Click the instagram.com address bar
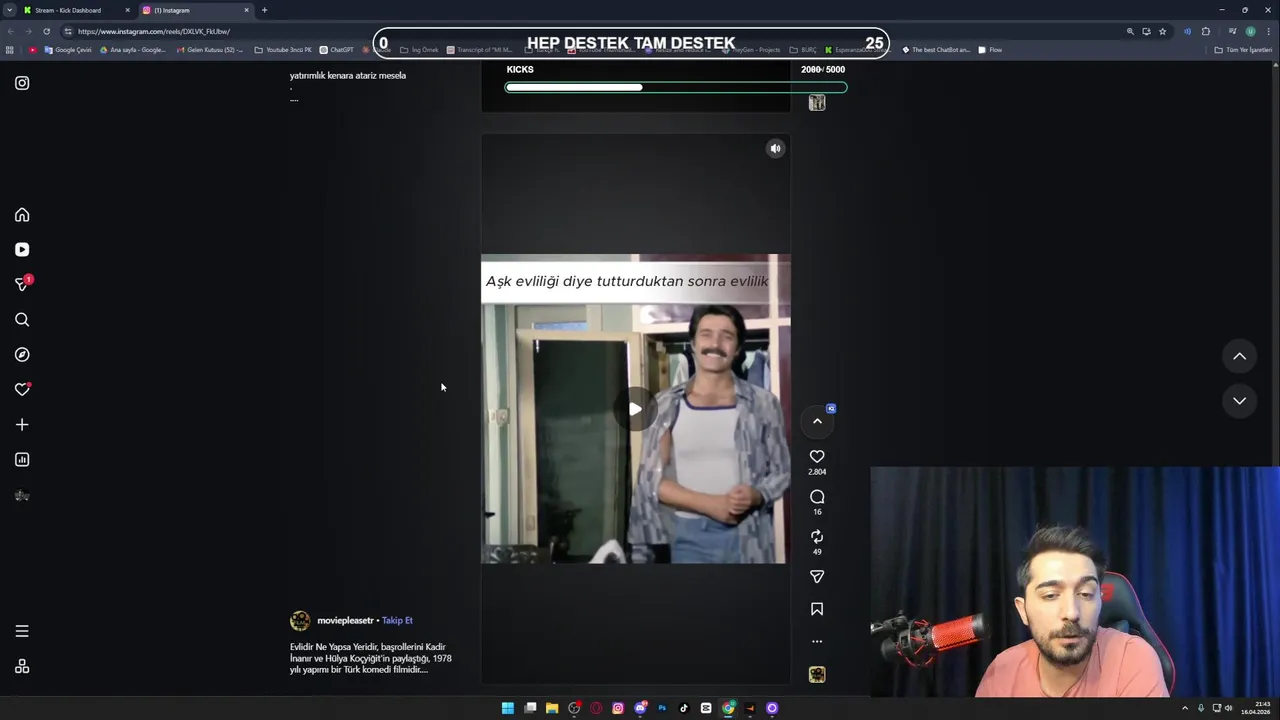1280x720 pixels. (600, 31)
